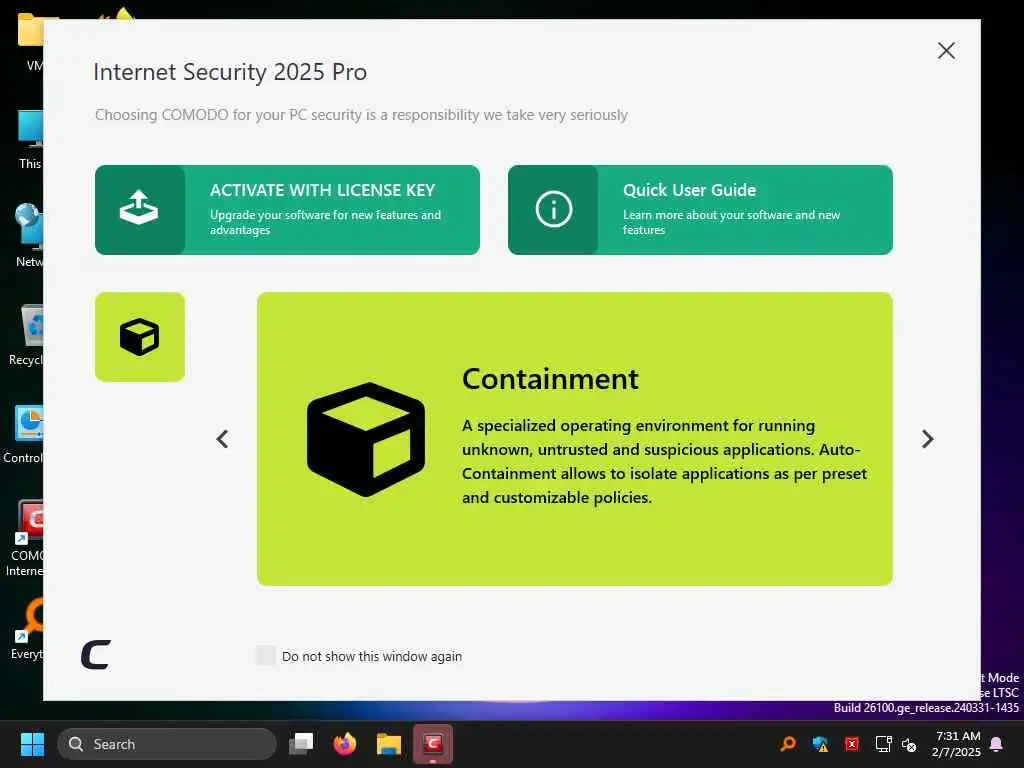
Task: Click the Comodo taskbar app icon
Action: click(x=432, y=744)
